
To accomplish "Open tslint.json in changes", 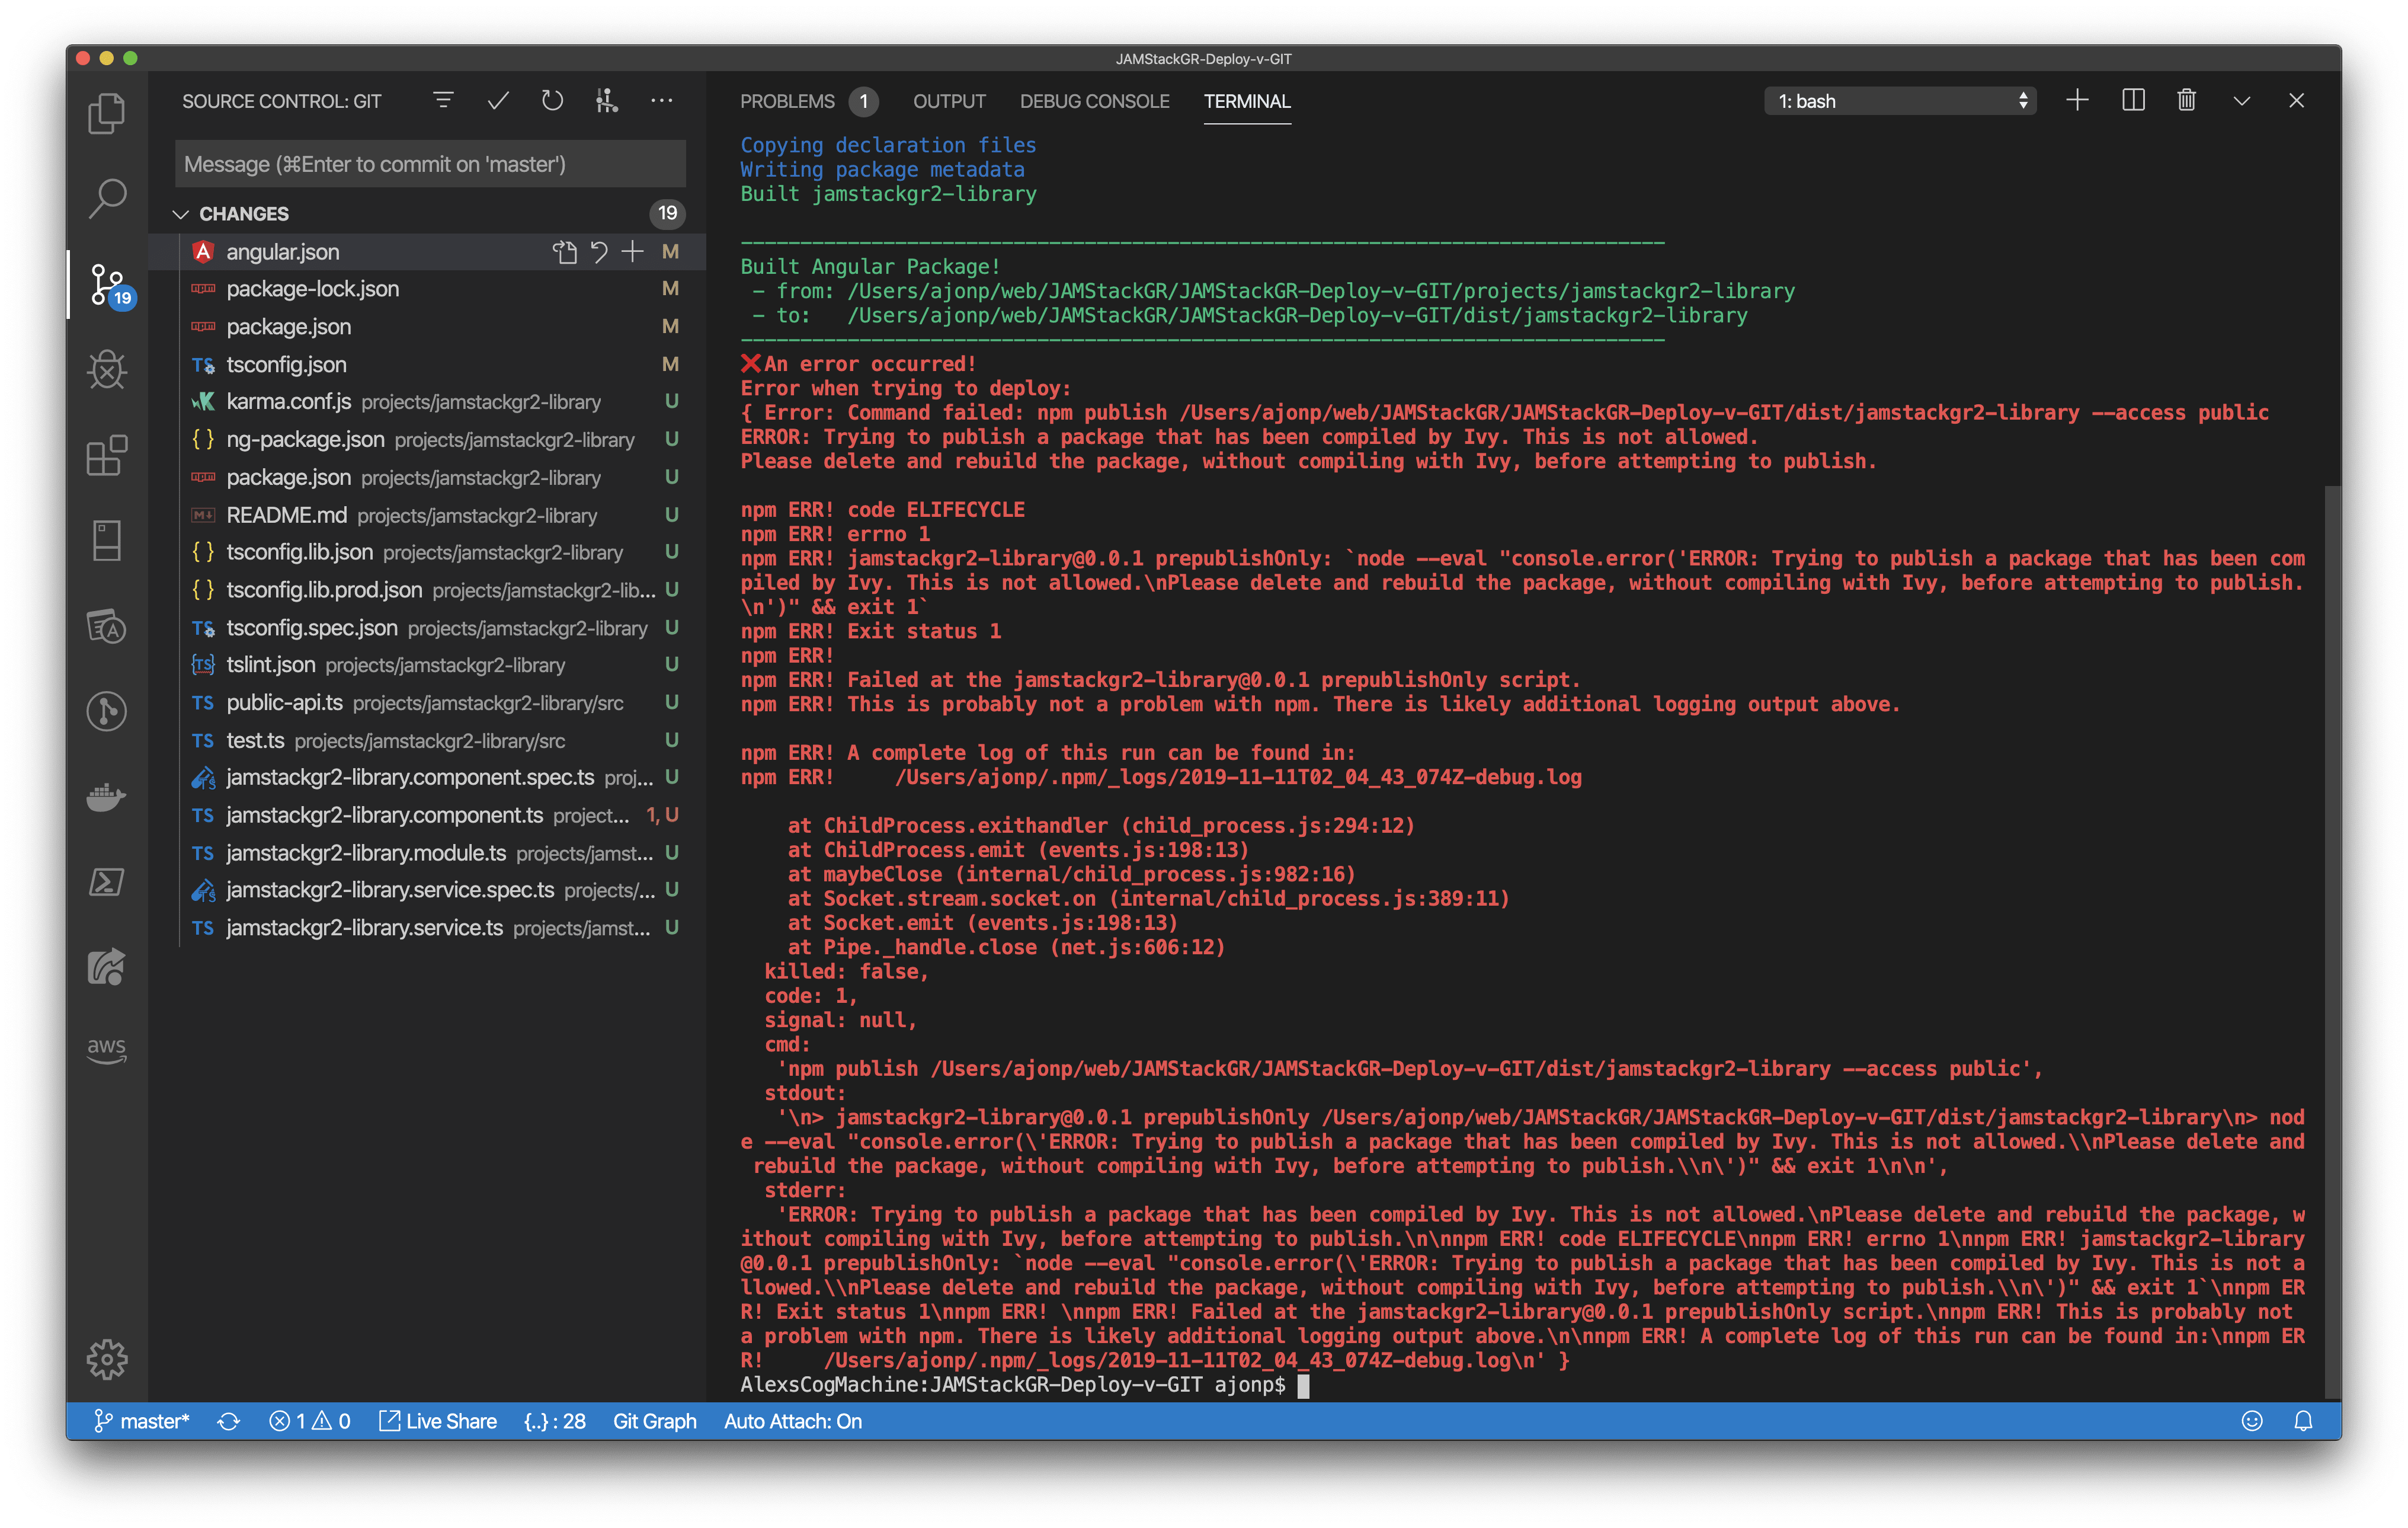I will point(427,665).
